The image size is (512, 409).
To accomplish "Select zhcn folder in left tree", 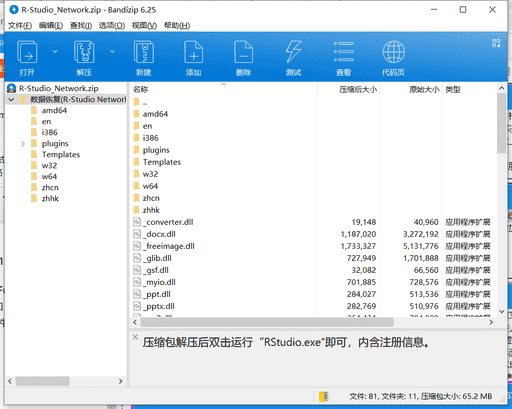I will click(50, 187).
